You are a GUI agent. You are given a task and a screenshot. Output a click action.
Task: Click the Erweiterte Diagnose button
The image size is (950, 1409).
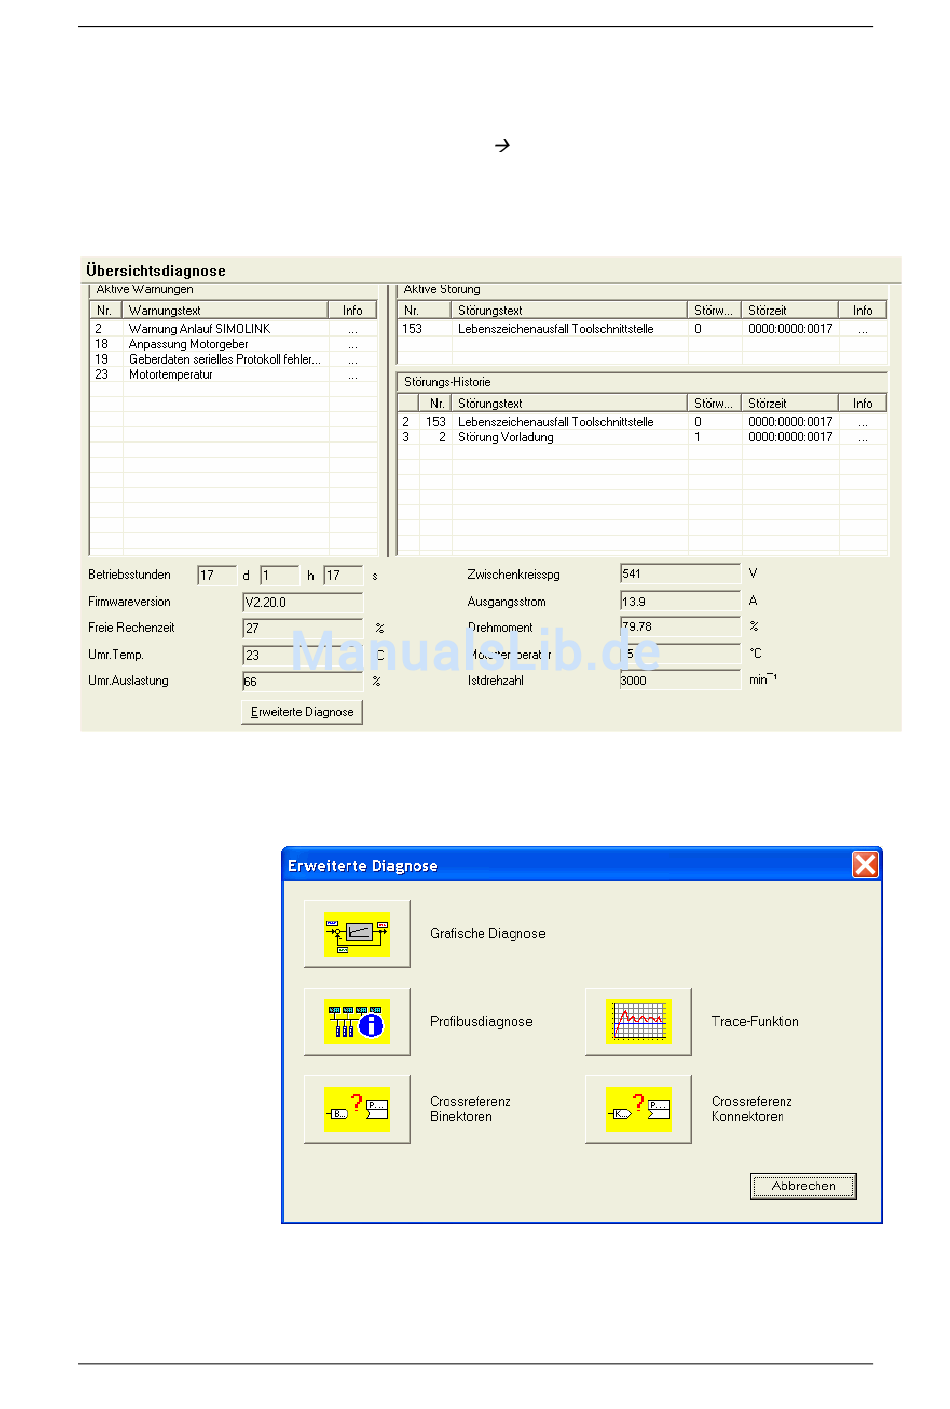coord(302,712)
